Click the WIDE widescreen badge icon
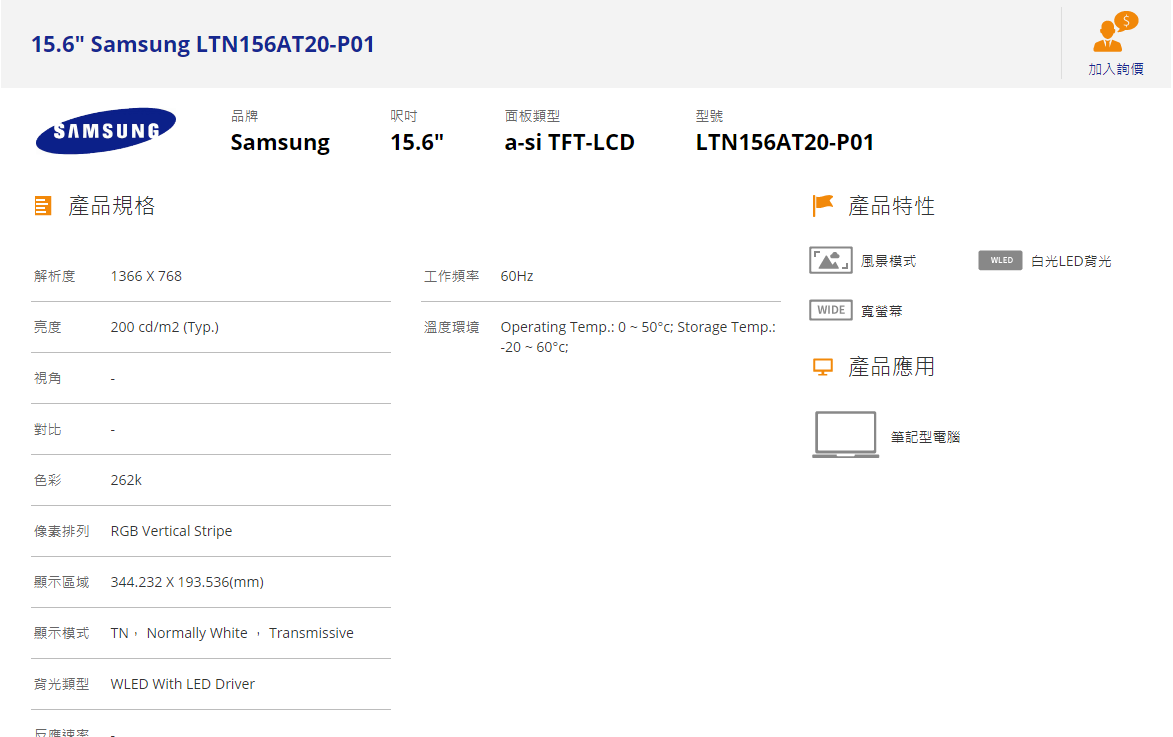The width and height of the screenshot is (1173, 737). pos(830,310)
